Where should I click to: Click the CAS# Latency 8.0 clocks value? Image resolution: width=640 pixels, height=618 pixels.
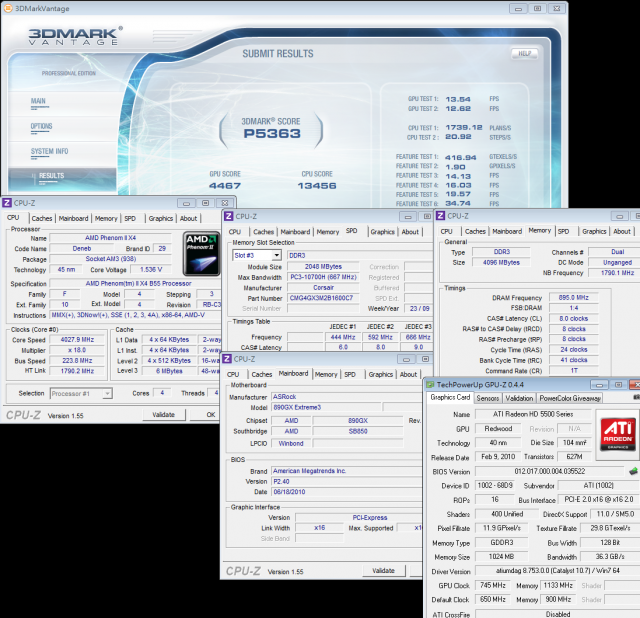tap(573, 318)
